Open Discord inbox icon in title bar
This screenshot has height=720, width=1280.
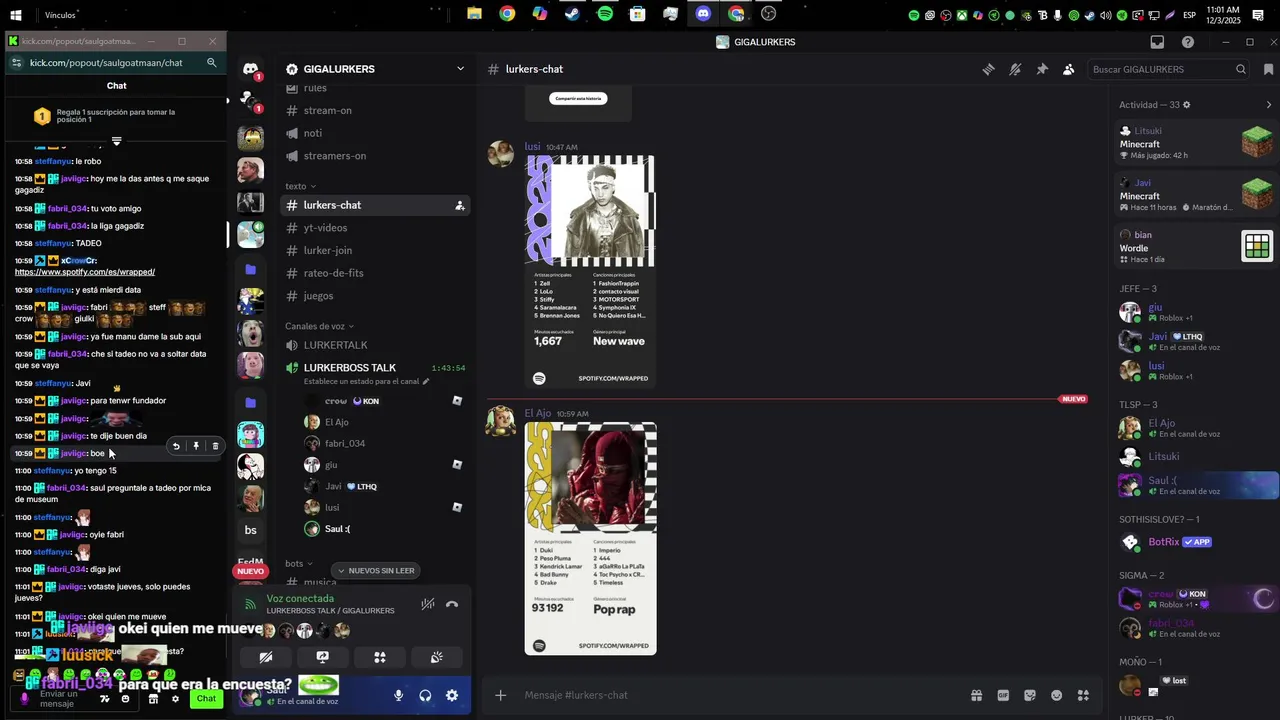coord(1157,42)
